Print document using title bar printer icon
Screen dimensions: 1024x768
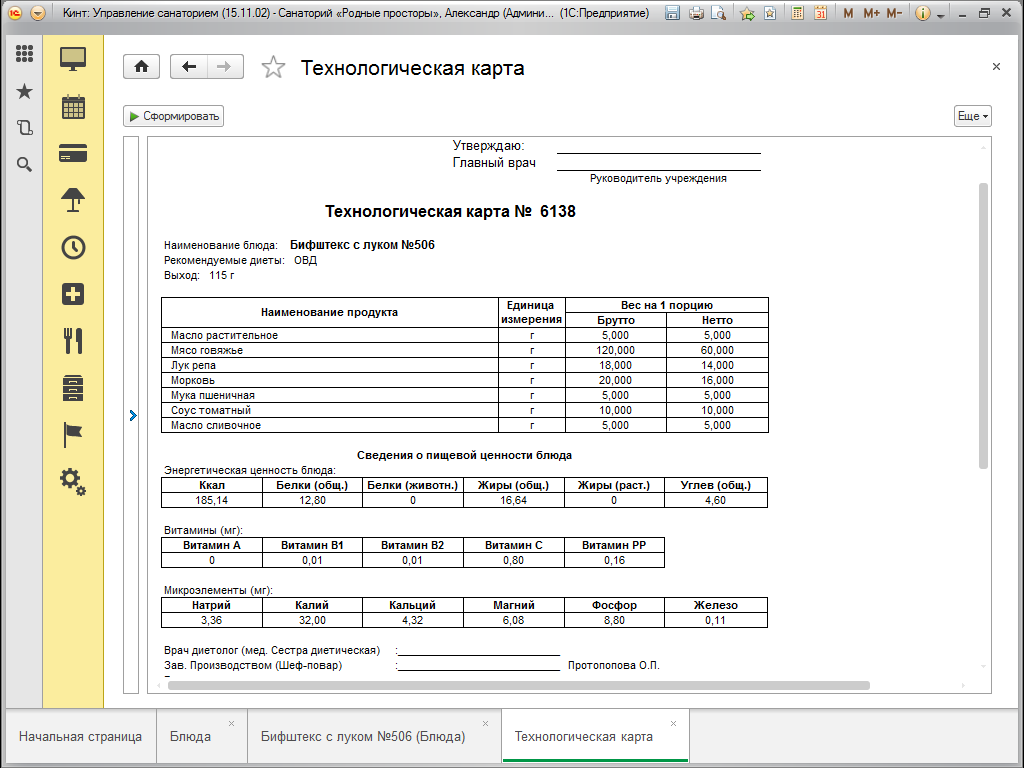coord(696,13)
